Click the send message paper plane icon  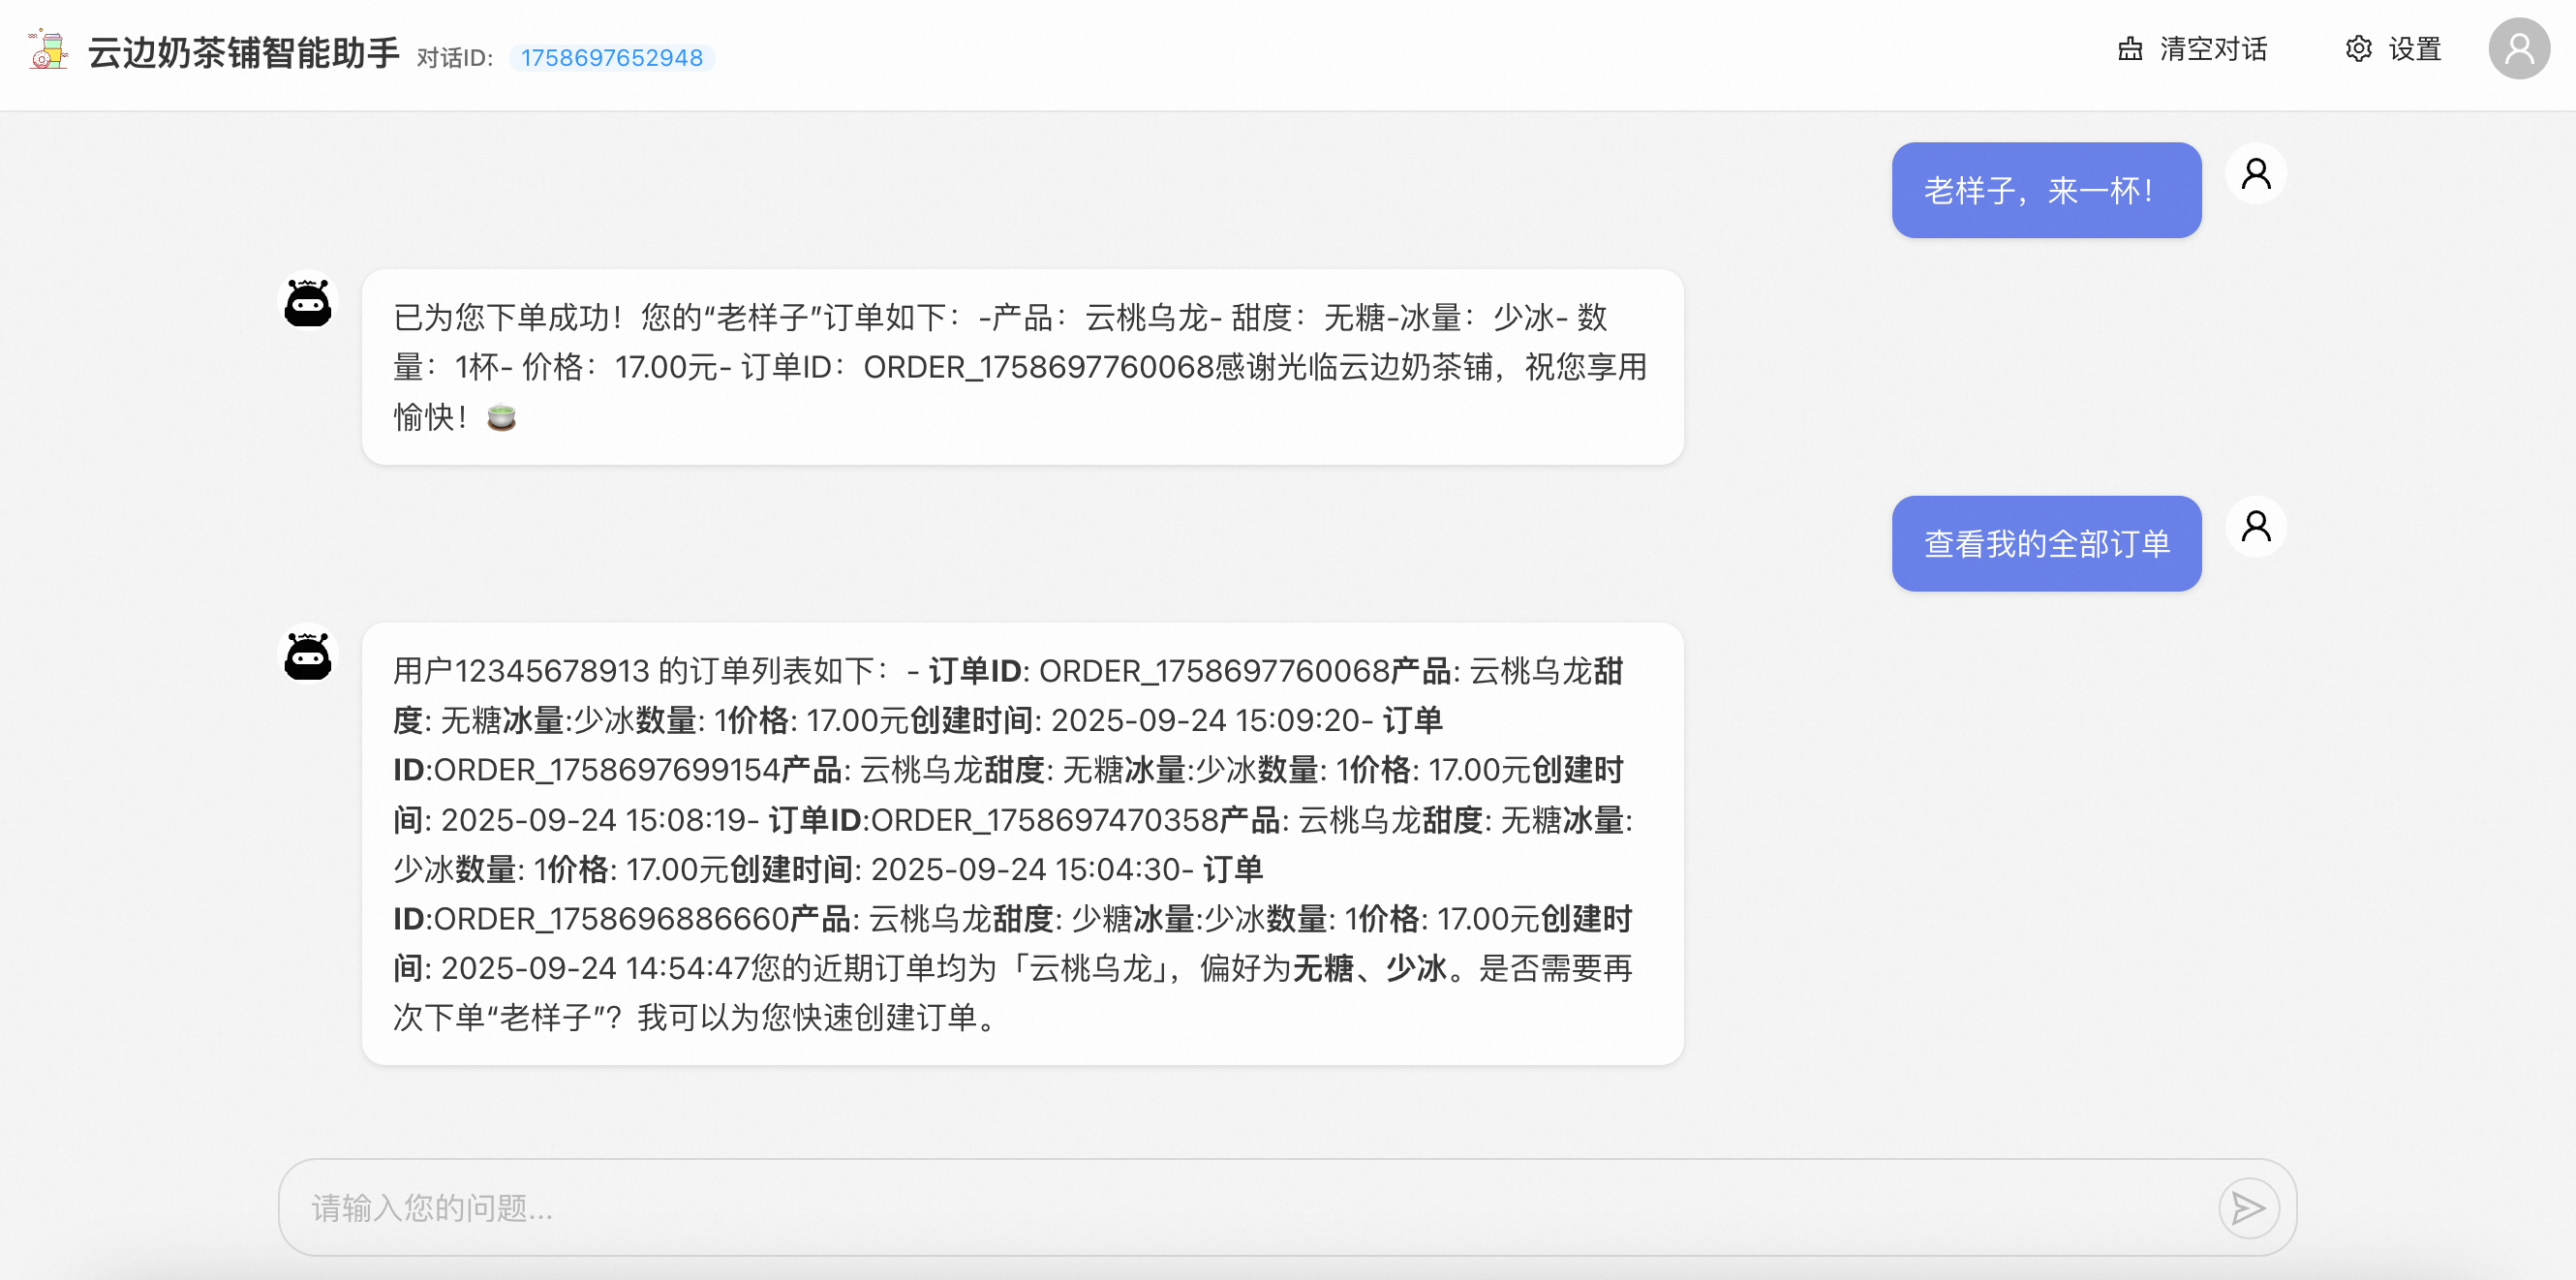point(2247,1208)
